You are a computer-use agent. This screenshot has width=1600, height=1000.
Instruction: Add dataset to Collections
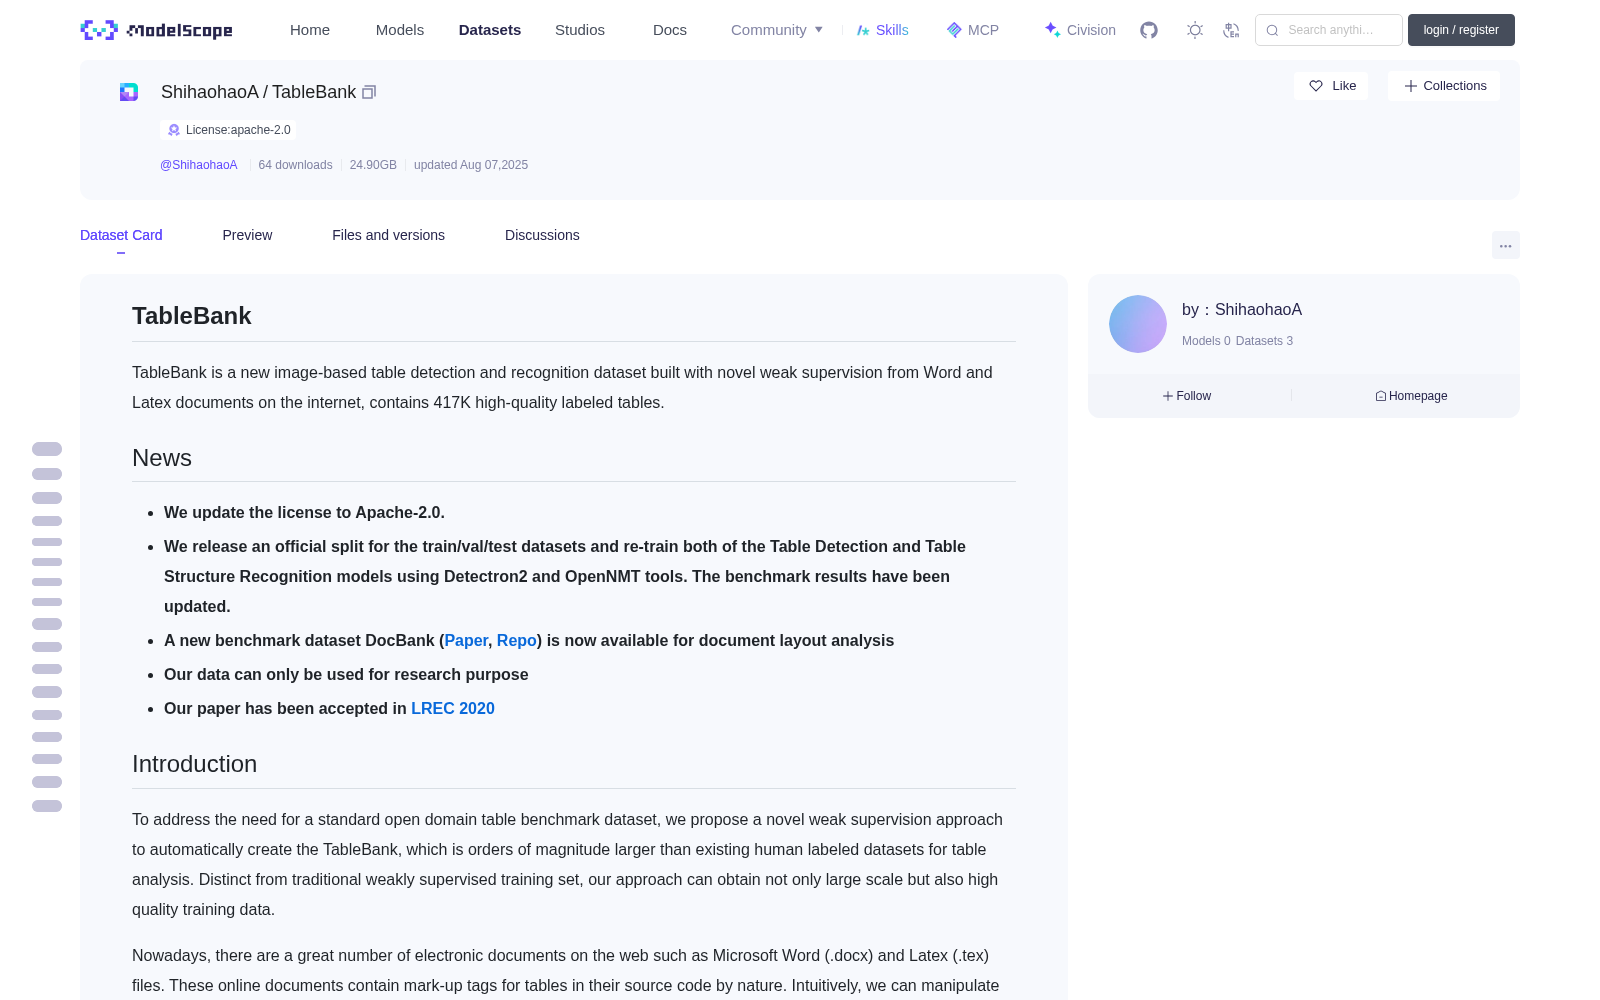tap(1444, 86)
